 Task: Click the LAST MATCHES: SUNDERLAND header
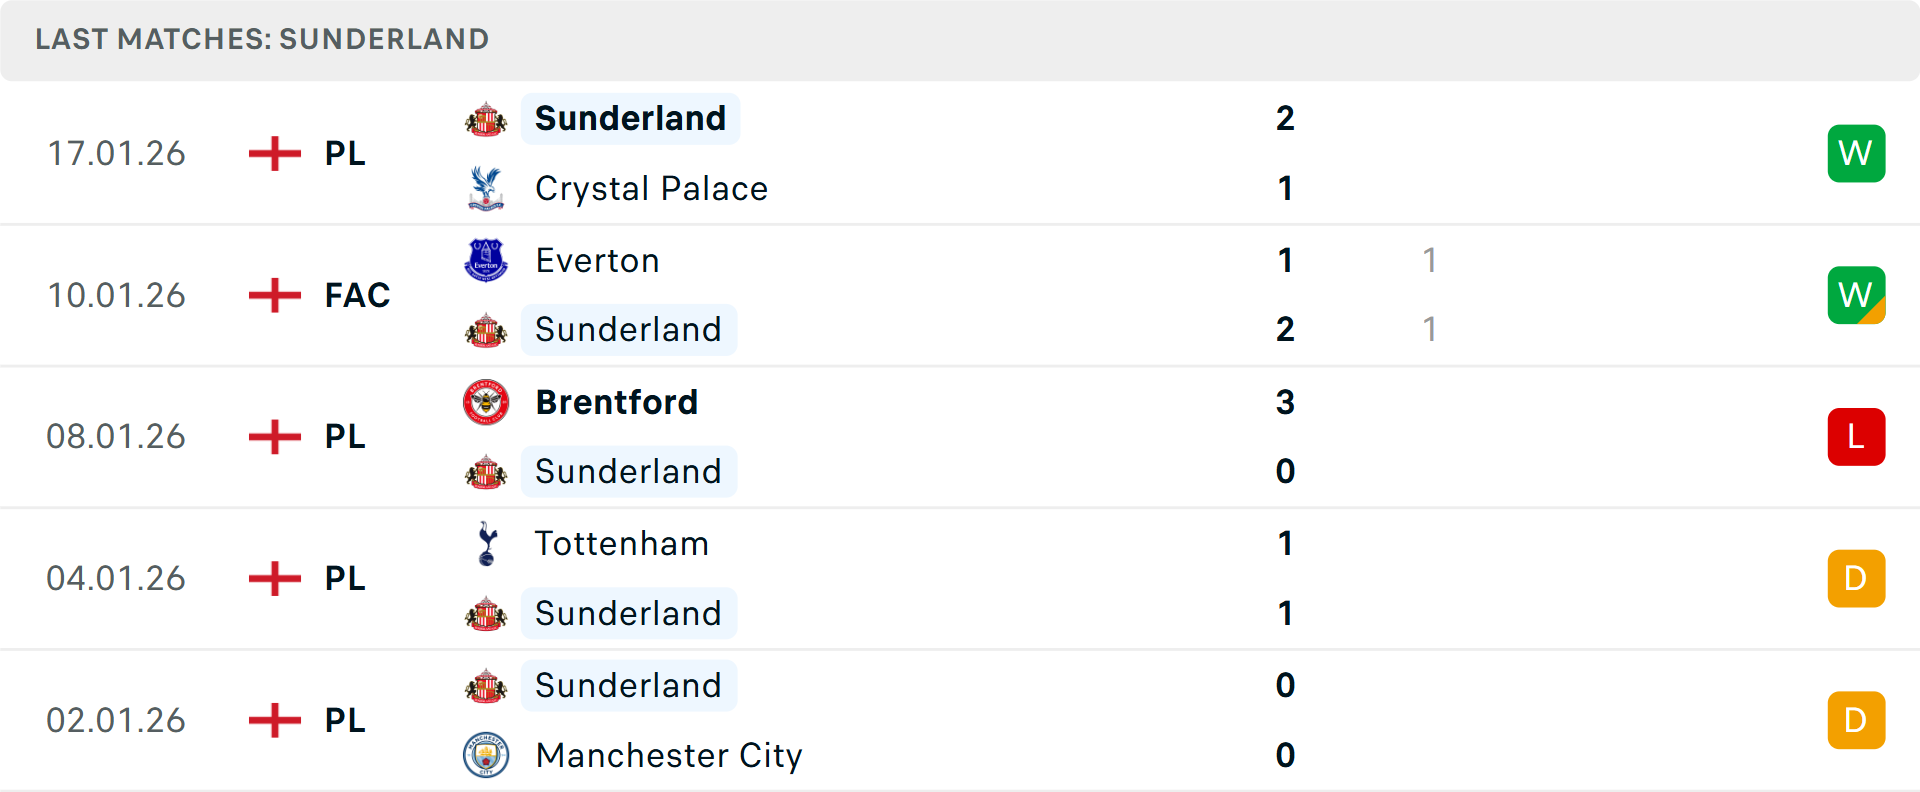click(x=262, y=39)
